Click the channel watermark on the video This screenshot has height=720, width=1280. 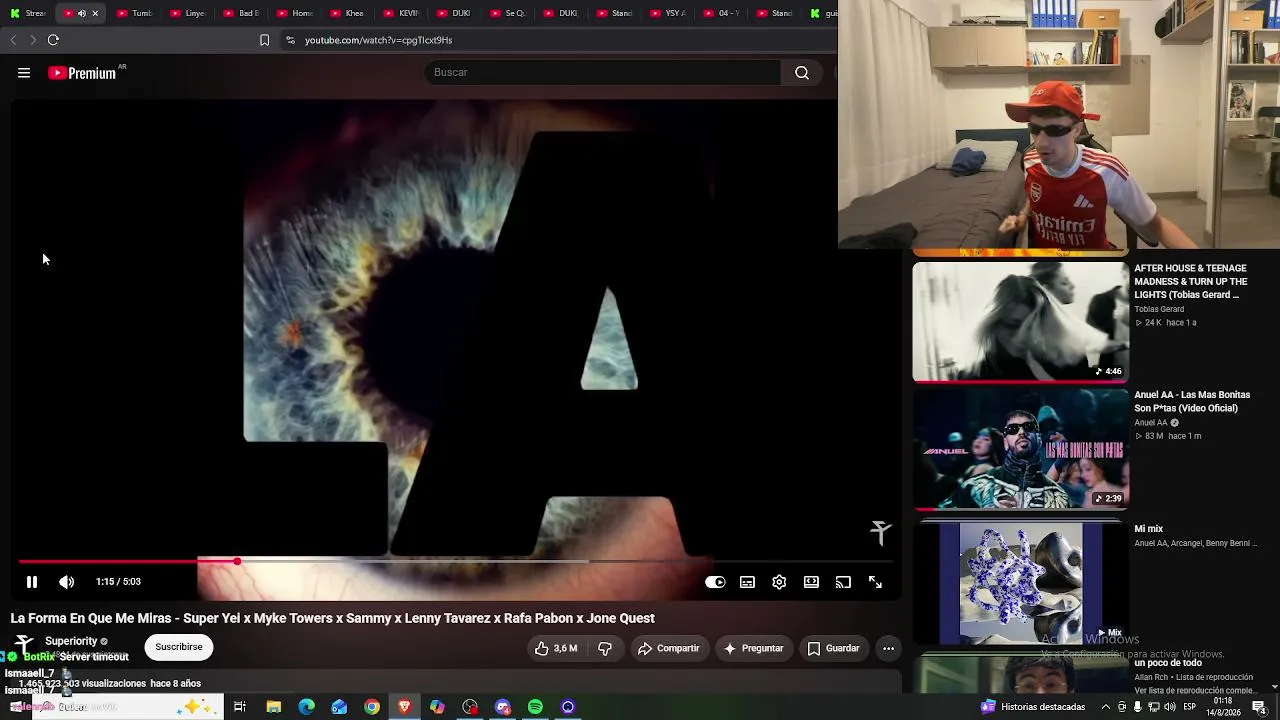(880, 532)
